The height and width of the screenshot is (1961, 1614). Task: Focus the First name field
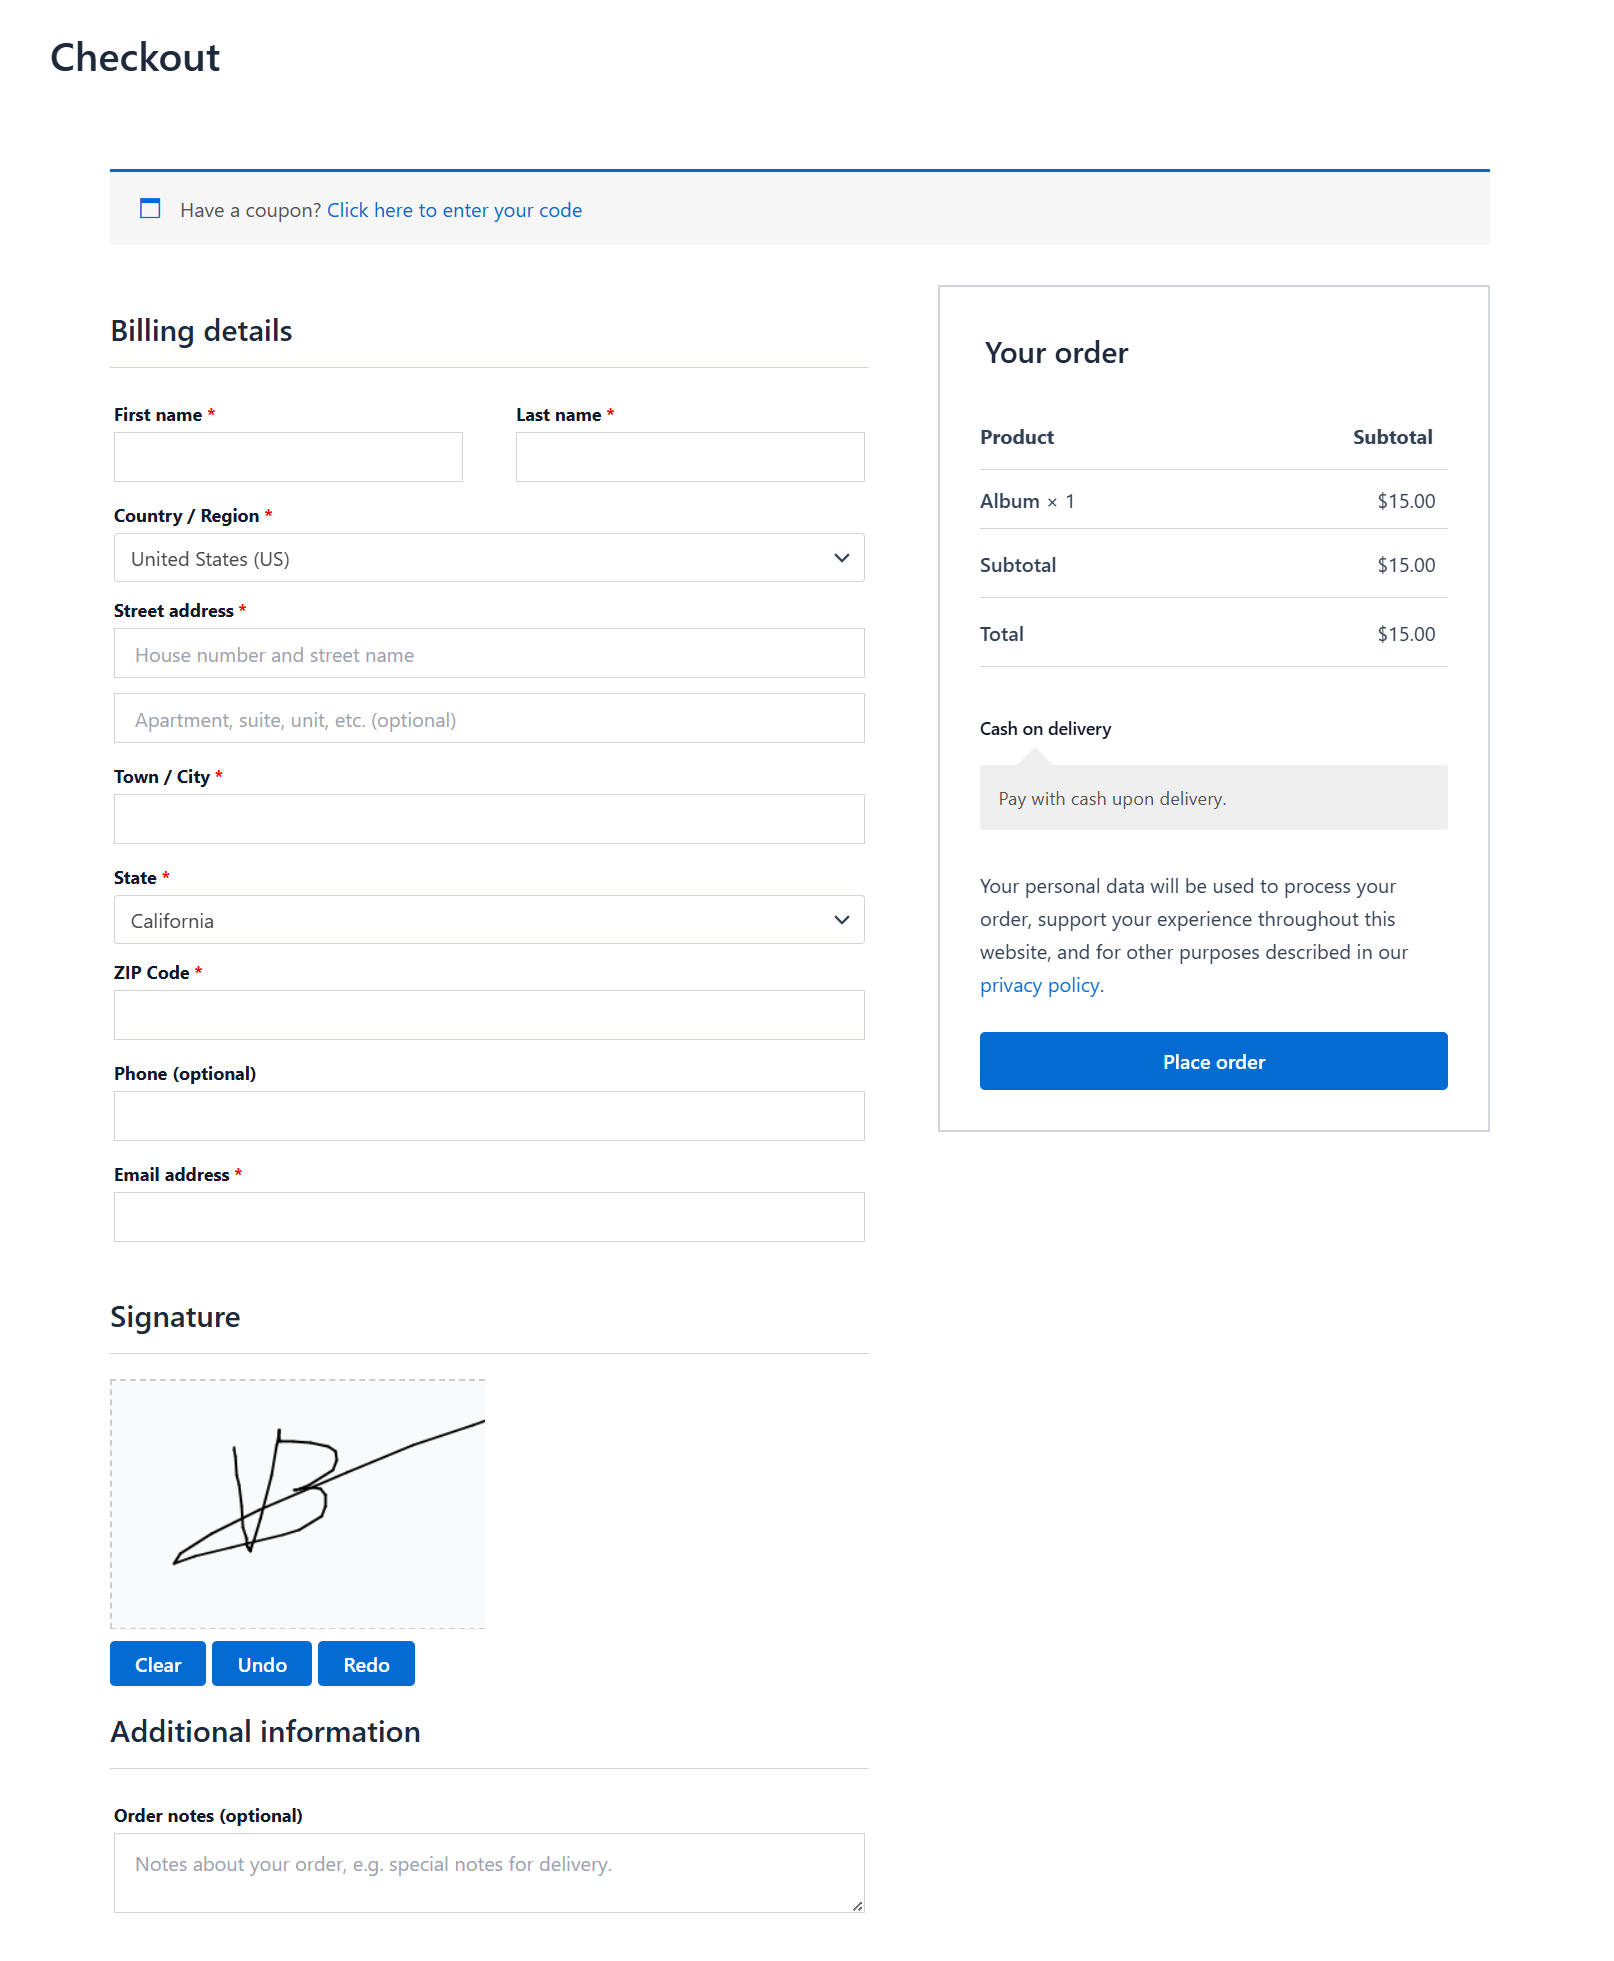pos(288,457)
